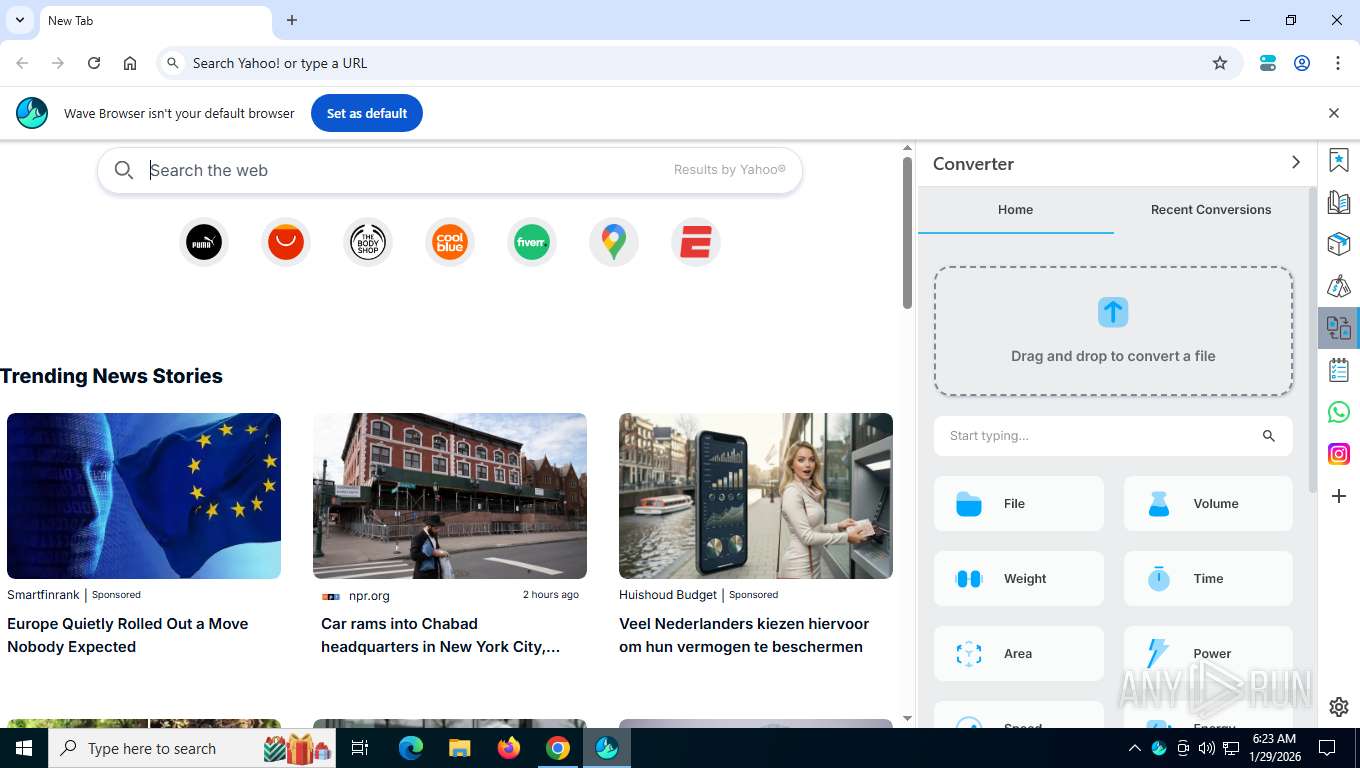1360x768 pixels.
Task: Show hidden system tray icons
Action: point(1135,748)
